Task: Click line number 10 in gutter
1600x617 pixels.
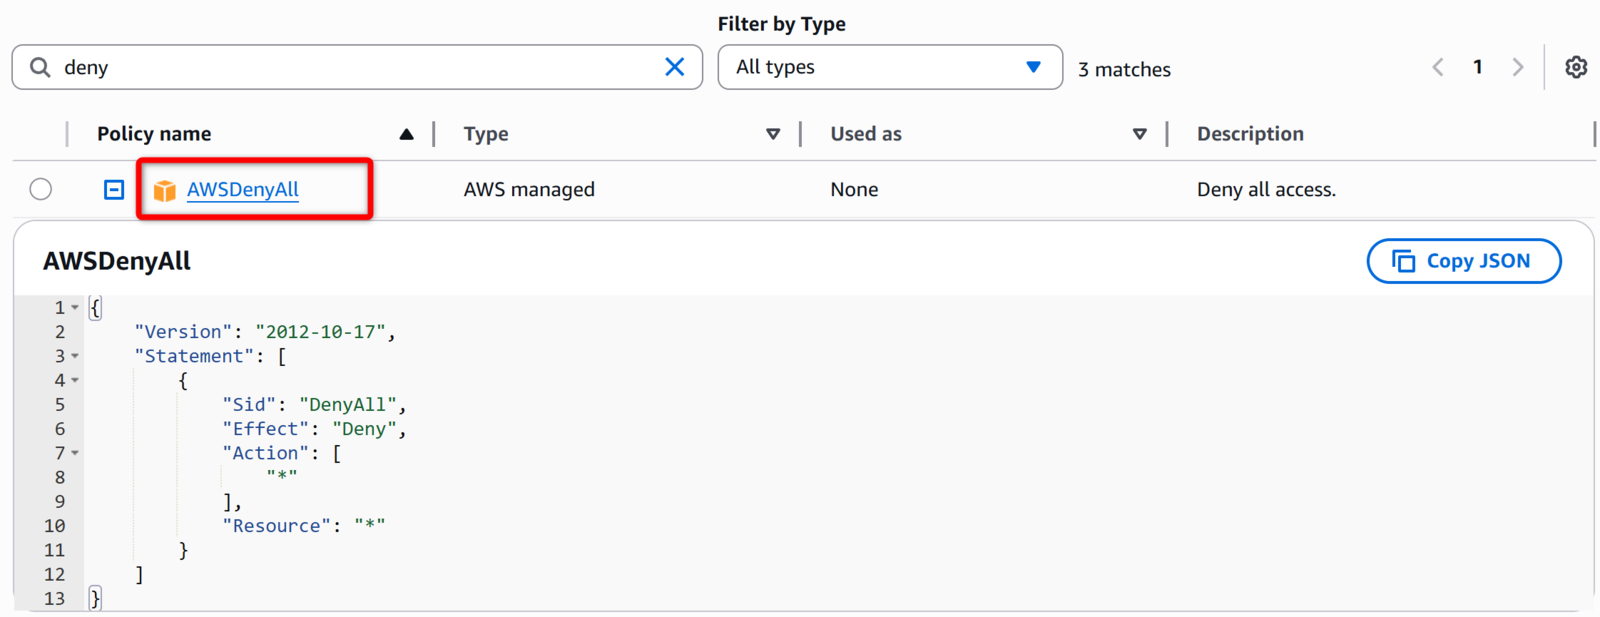Action: (x=55, y=526)
